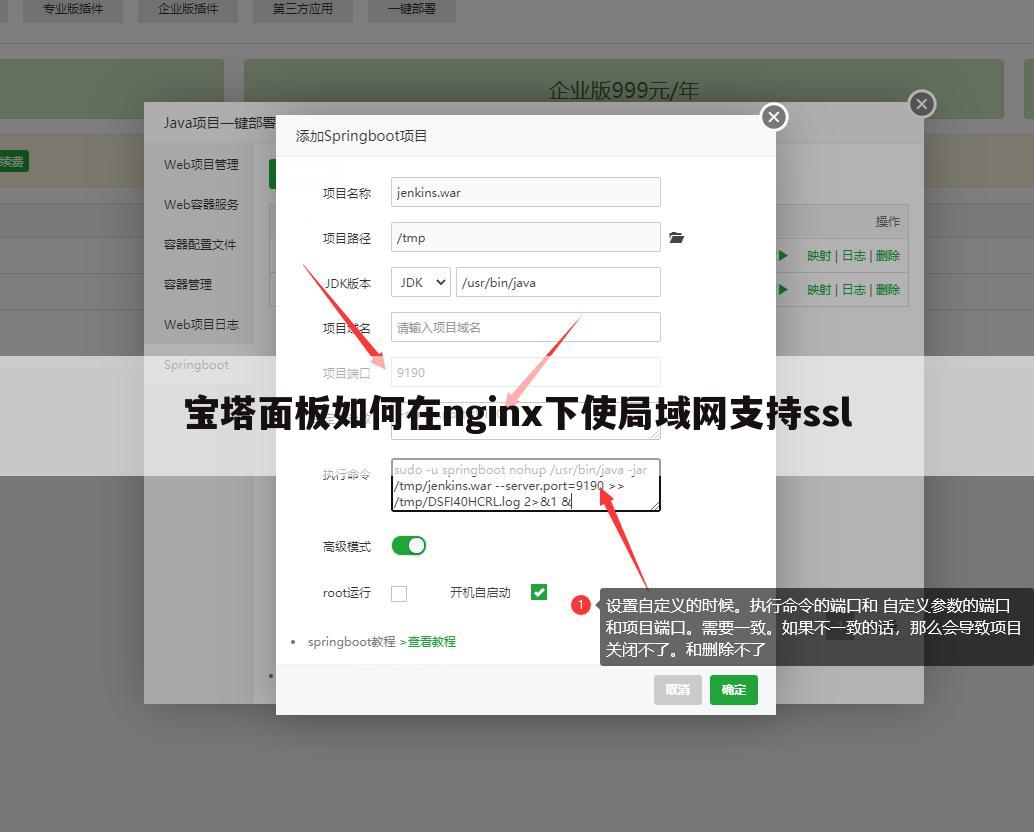Check the root运行 checkbox

point(399,593)
